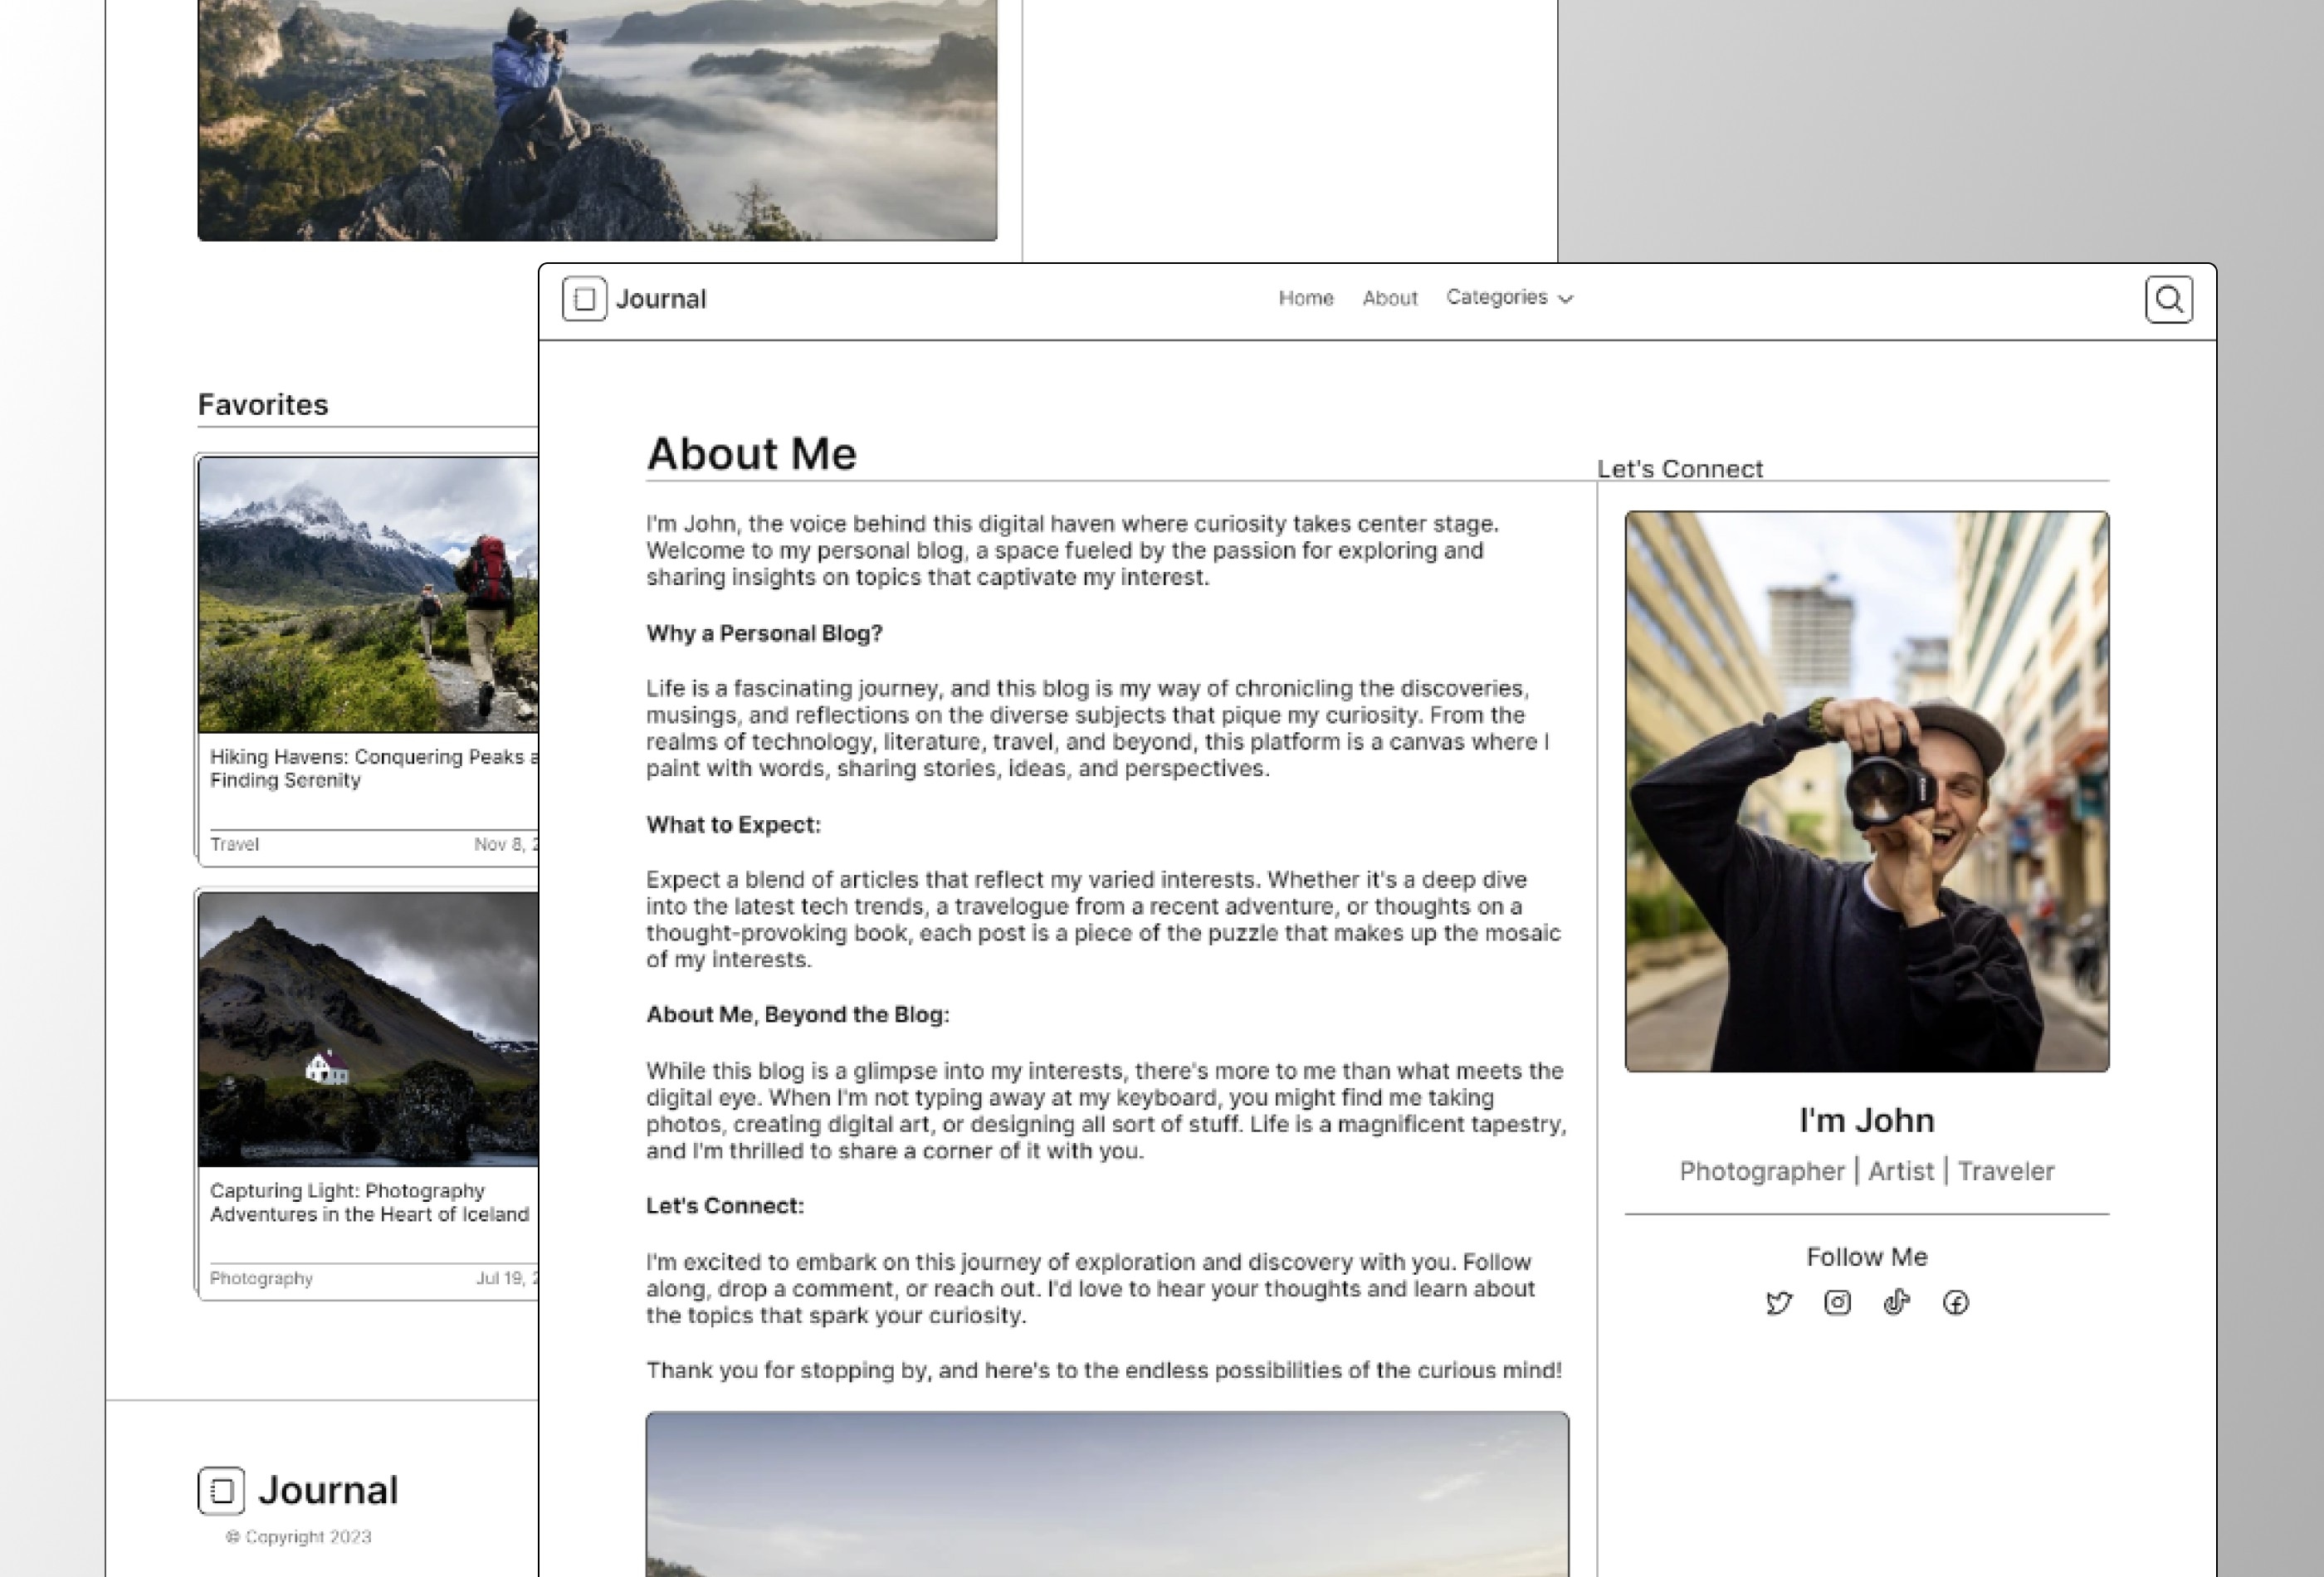This screenshot has height=1577, width=2324.
Task: Click the Twitter/X social icon
Action: click(x=1777, y=1302)
